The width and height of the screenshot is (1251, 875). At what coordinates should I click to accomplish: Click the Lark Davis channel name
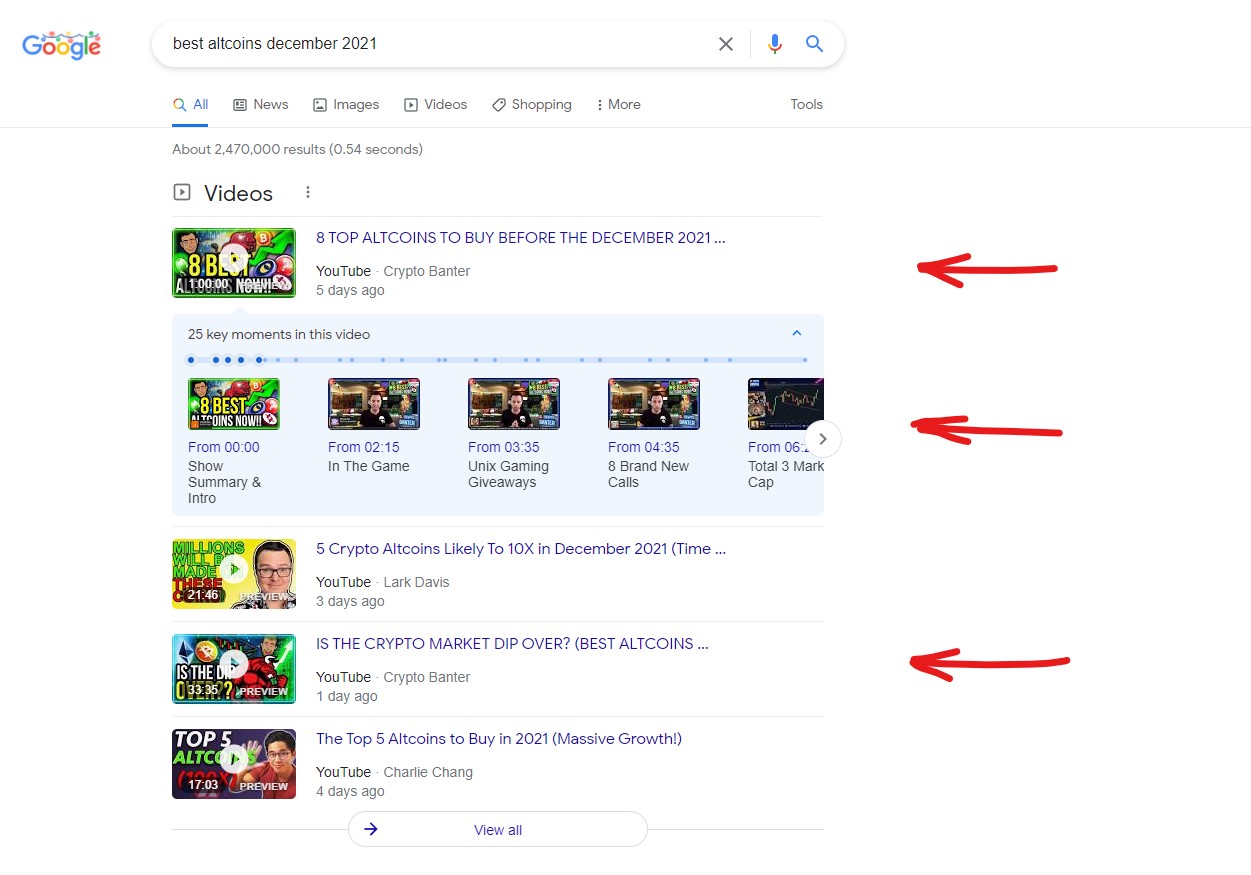416,582
